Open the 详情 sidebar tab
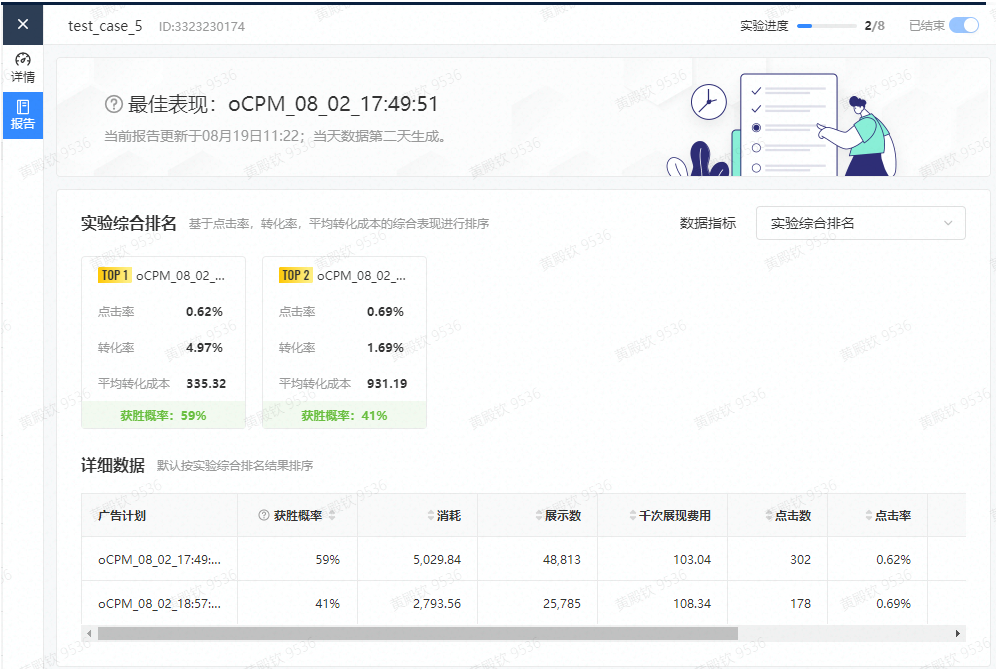996x669 pixels. point(23,68)
